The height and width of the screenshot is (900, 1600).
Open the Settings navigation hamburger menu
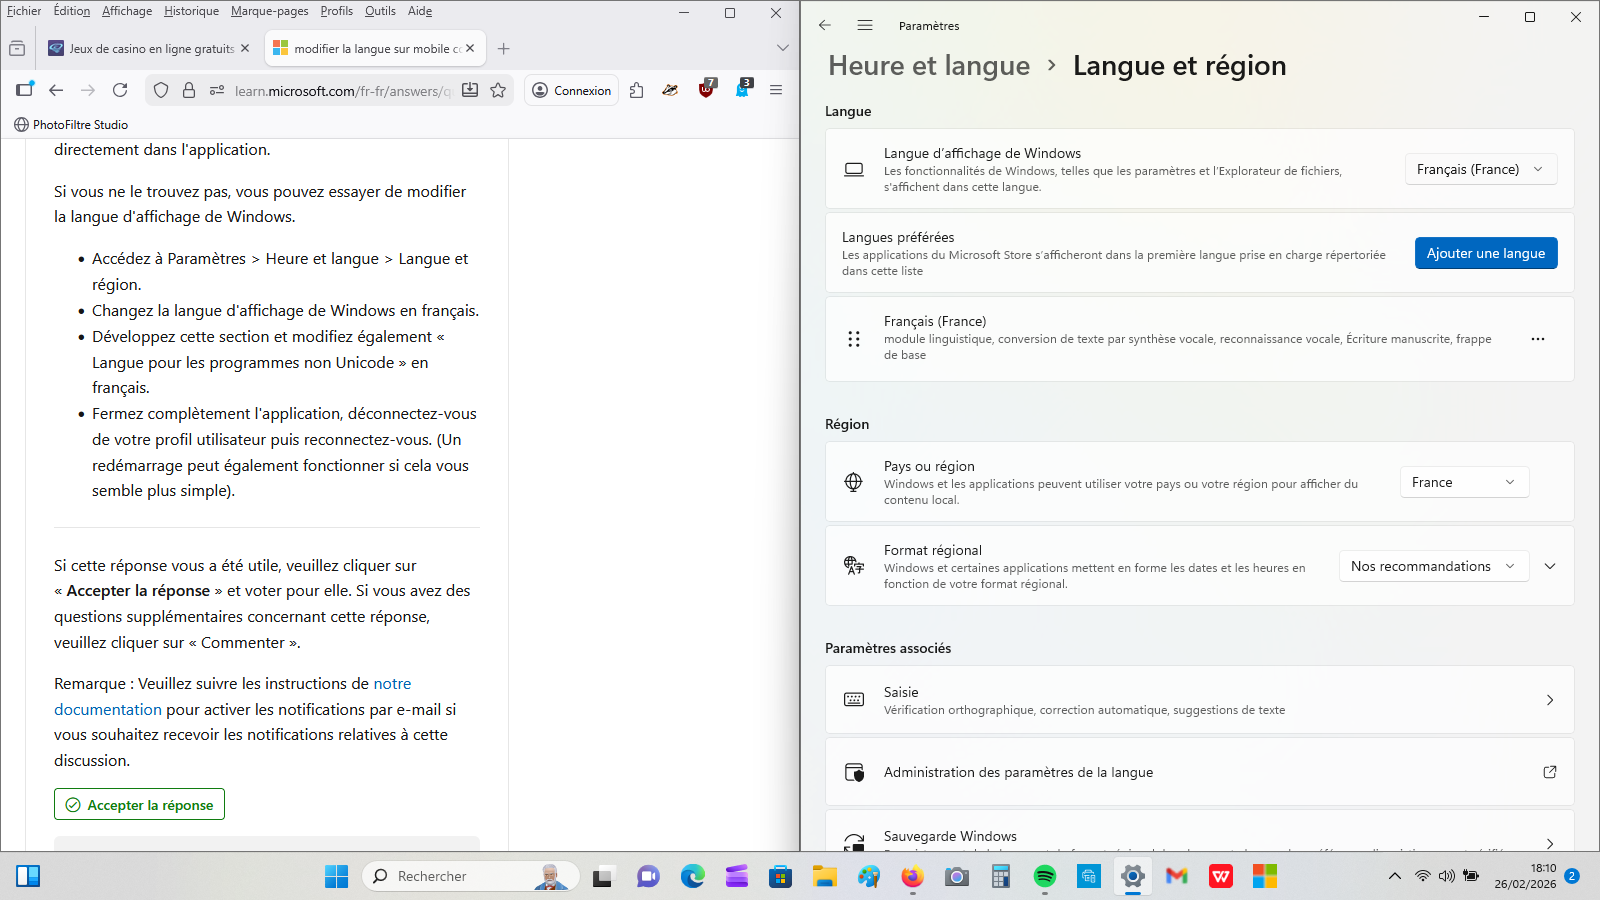click(x=865, y=25)
